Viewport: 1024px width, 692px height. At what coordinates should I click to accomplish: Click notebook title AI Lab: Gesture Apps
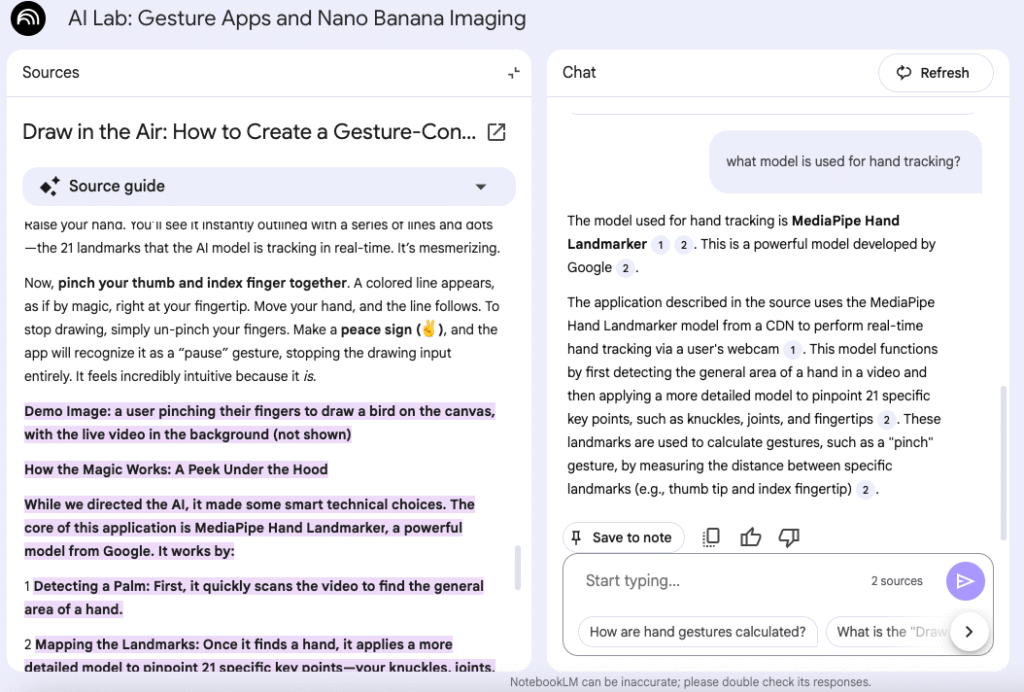(x=297, y=18)
